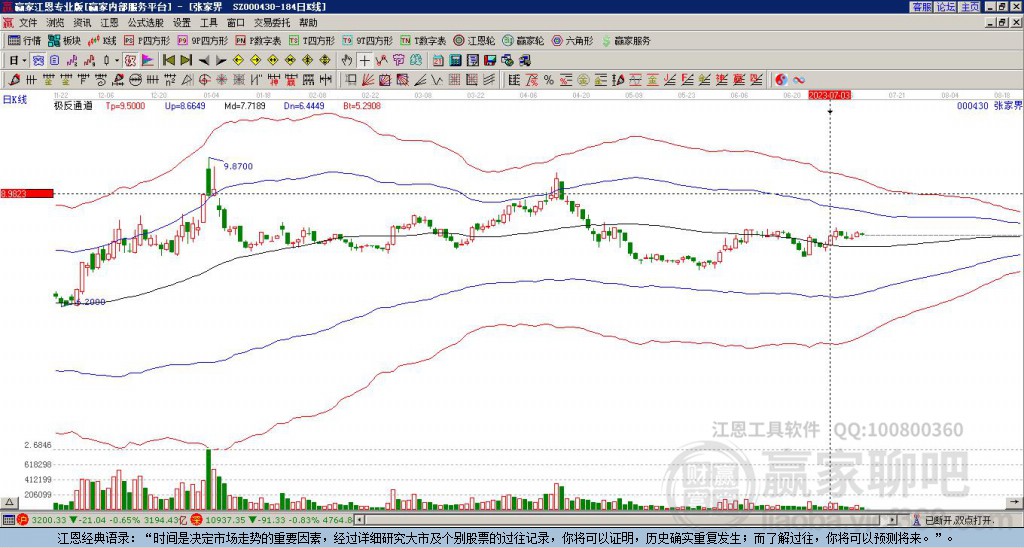Screen dimensions: 1024x548
Task: Open the 交易委托 menu
Action: (x=272, y=23)
